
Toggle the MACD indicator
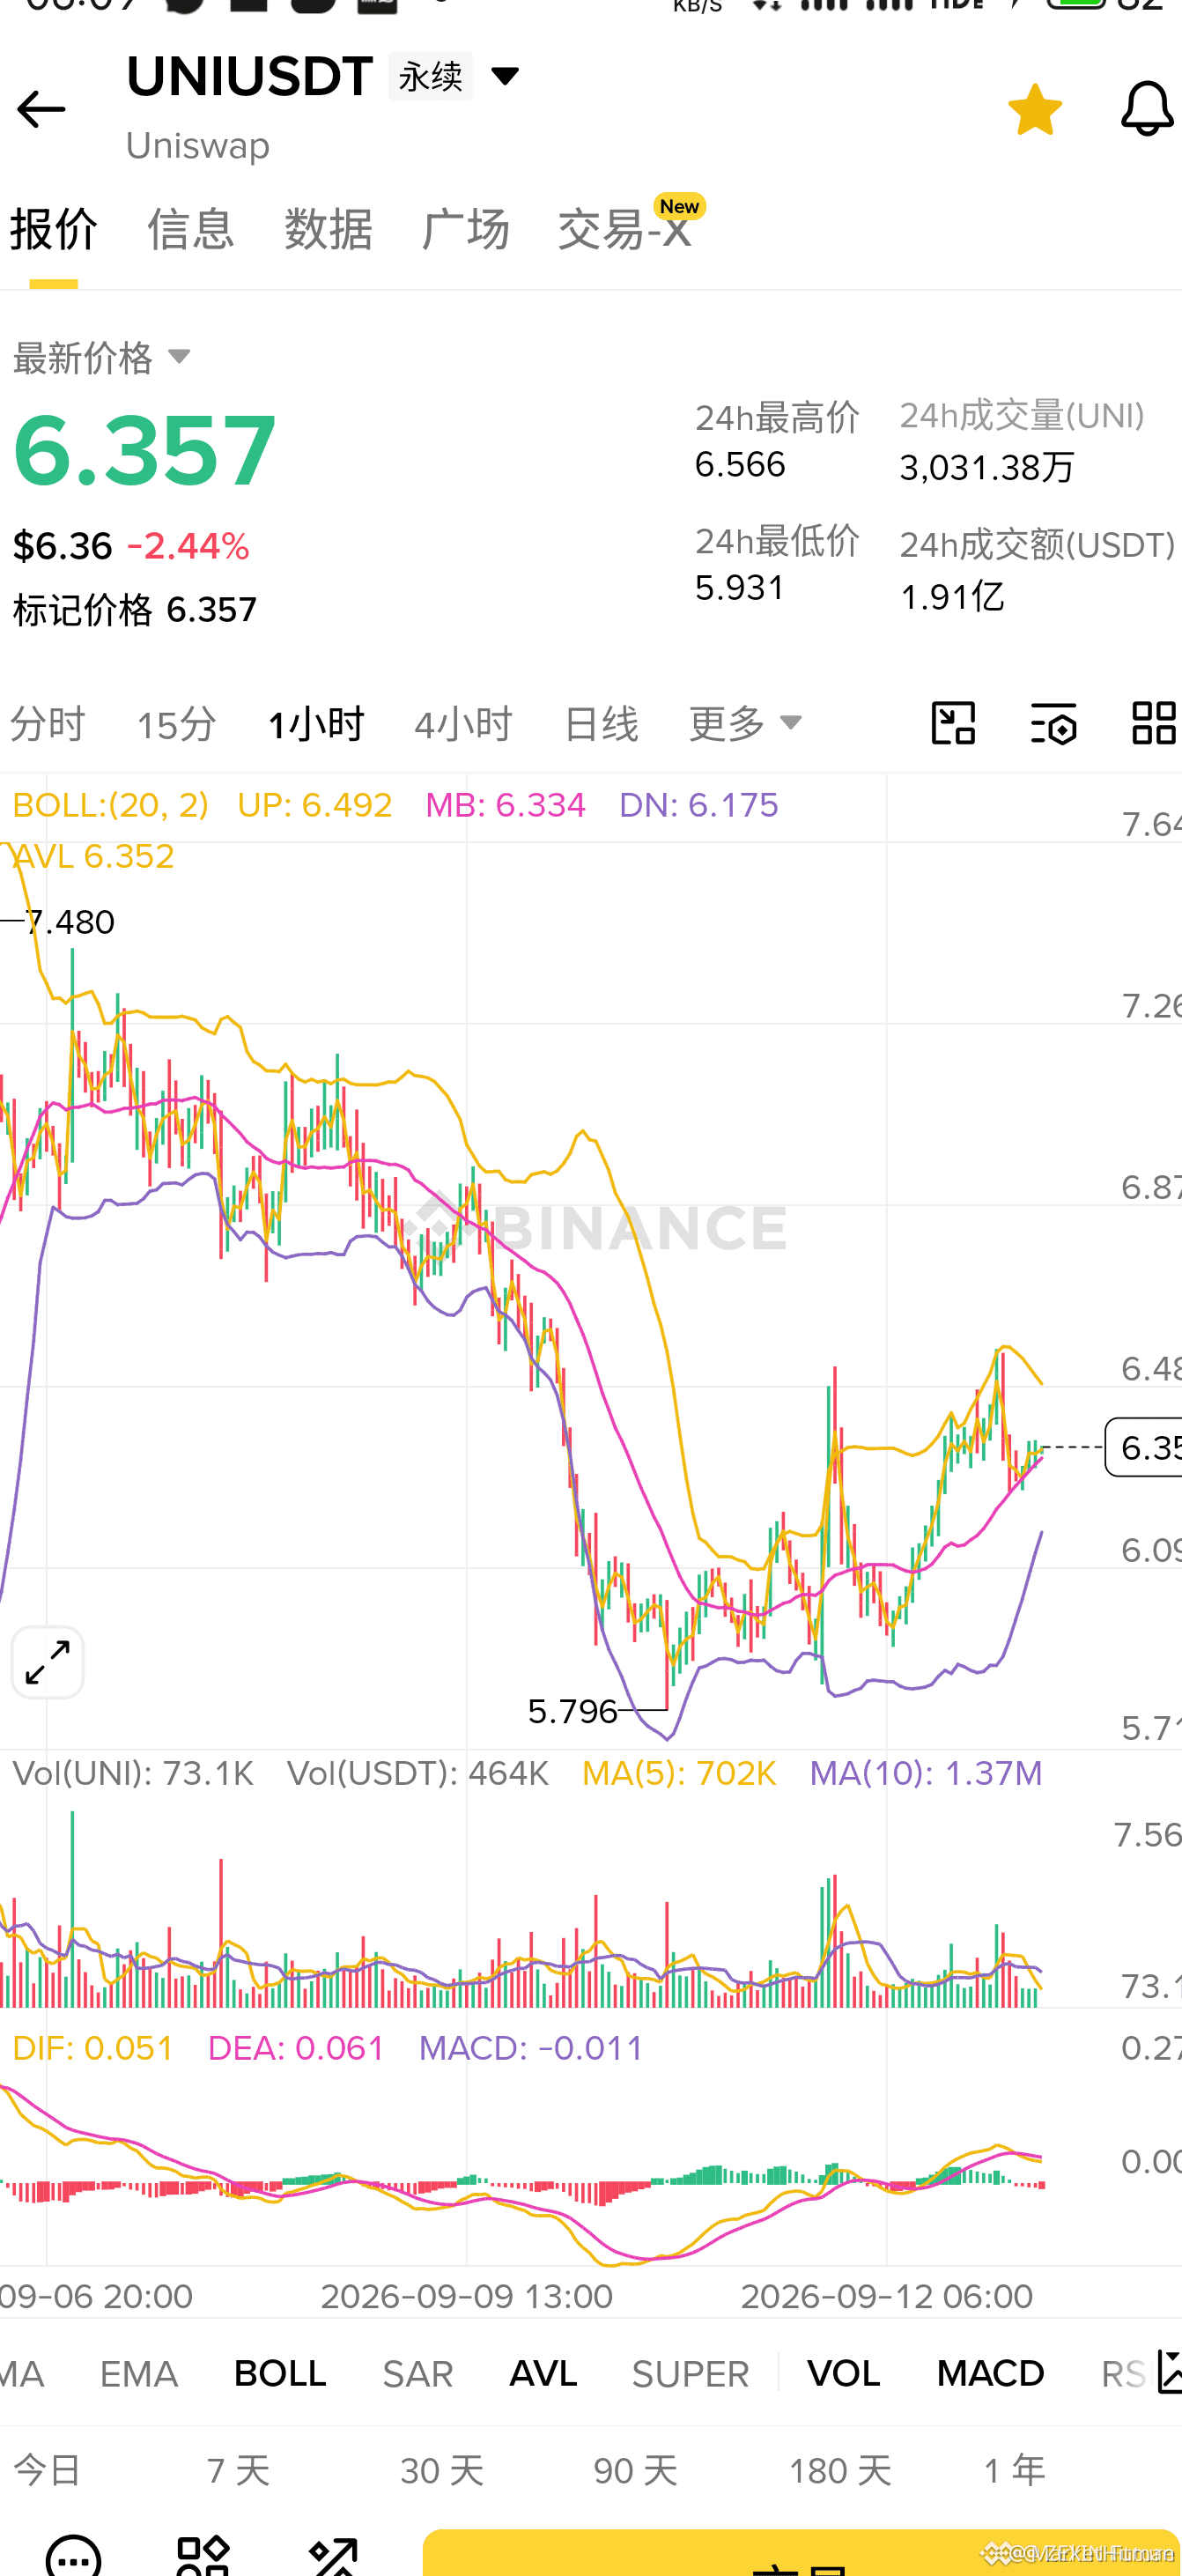(990, 2373)
